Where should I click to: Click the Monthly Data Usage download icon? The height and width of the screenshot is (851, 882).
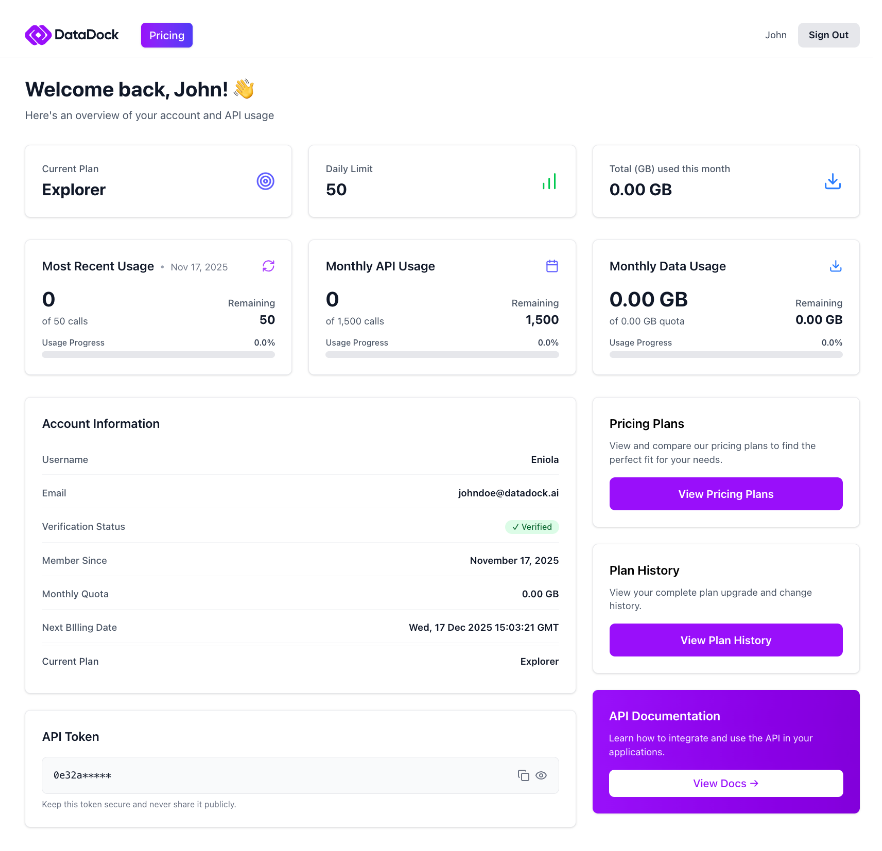point(835,266)
